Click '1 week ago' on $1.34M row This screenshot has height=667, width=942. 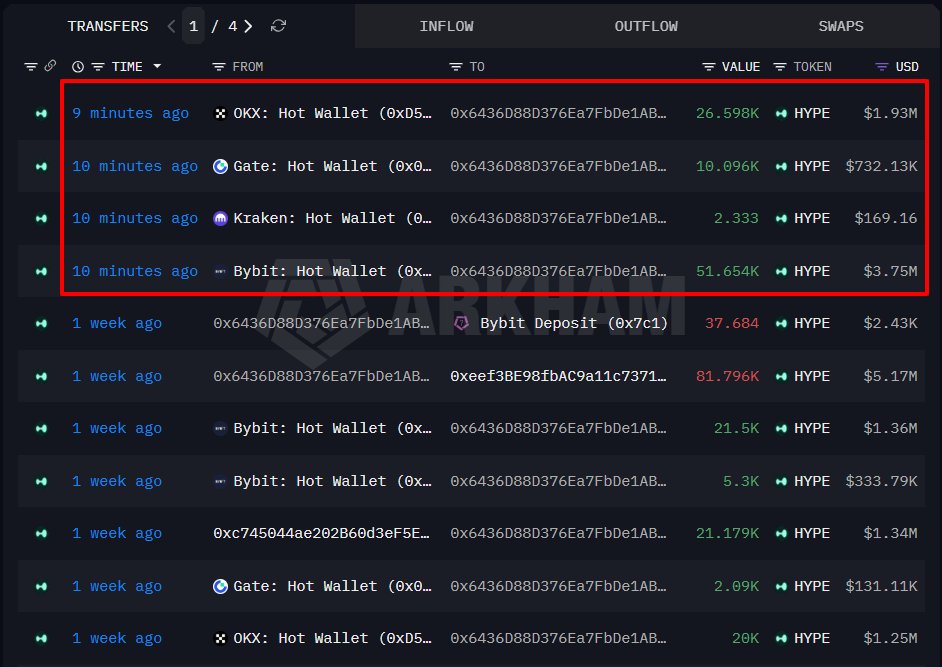coord(117,534)
